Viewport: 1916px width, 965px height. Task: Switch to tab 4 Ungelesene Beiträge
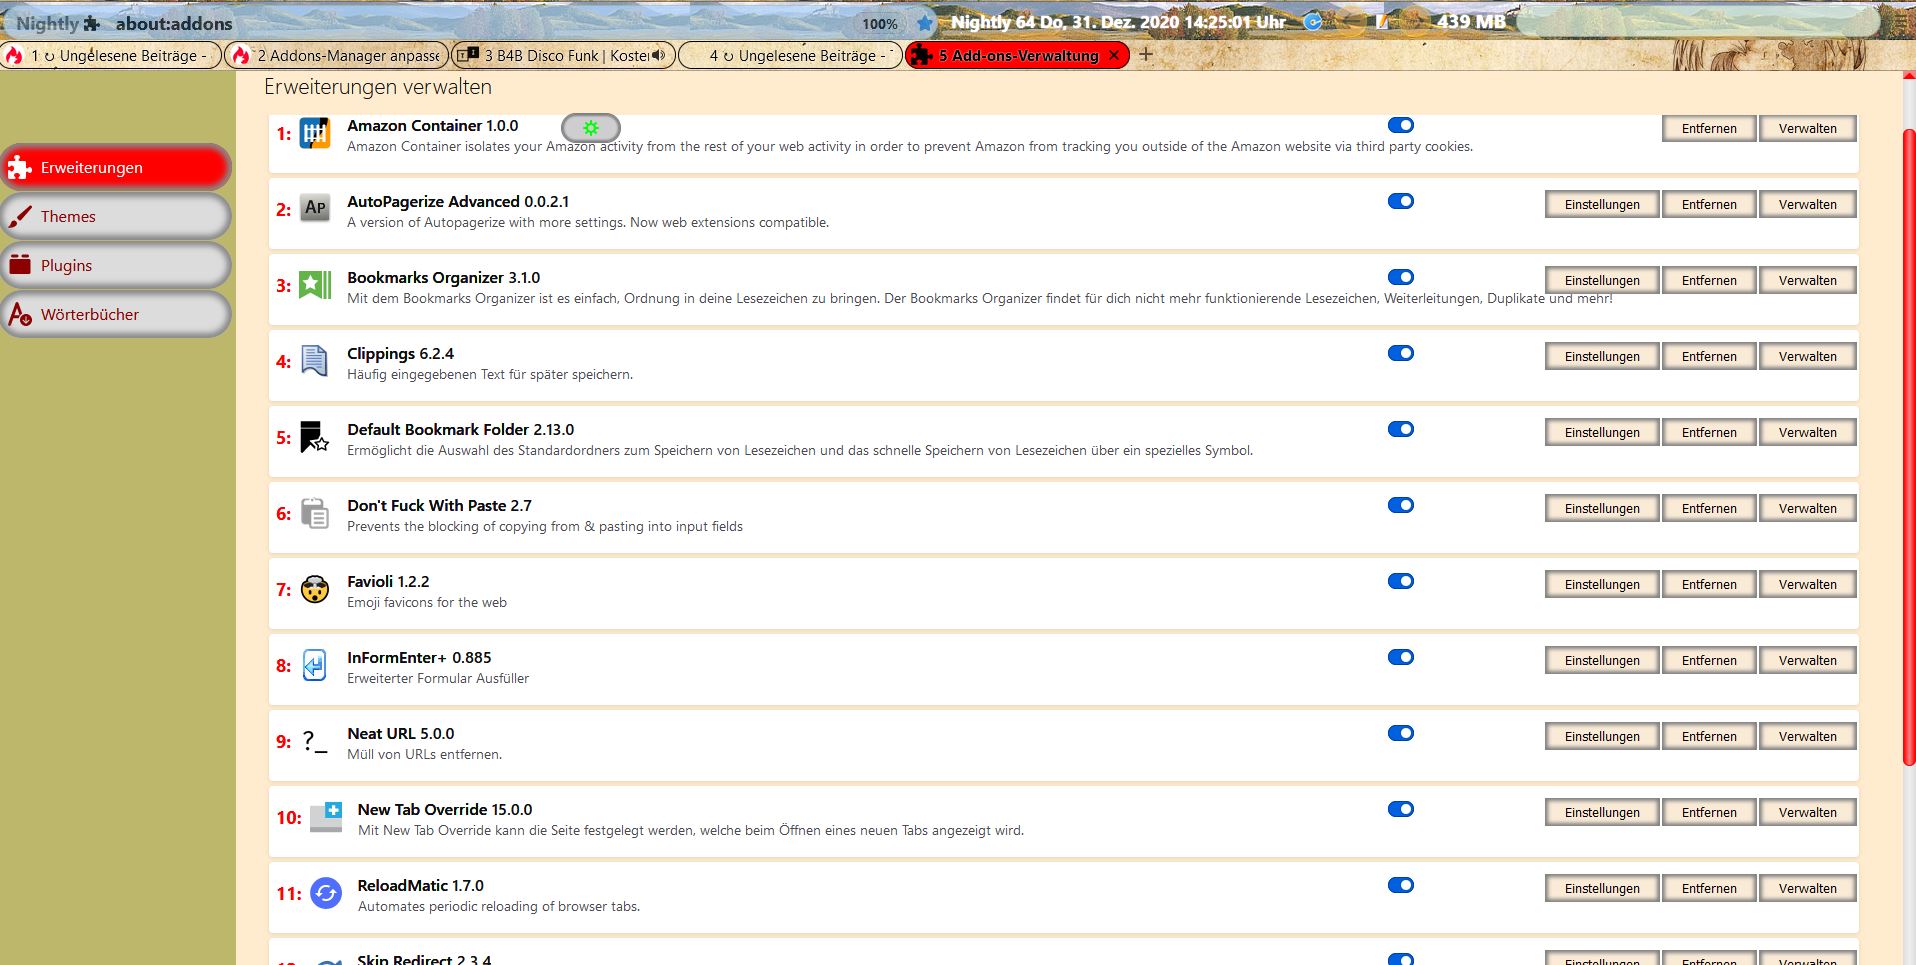[790, 56]
